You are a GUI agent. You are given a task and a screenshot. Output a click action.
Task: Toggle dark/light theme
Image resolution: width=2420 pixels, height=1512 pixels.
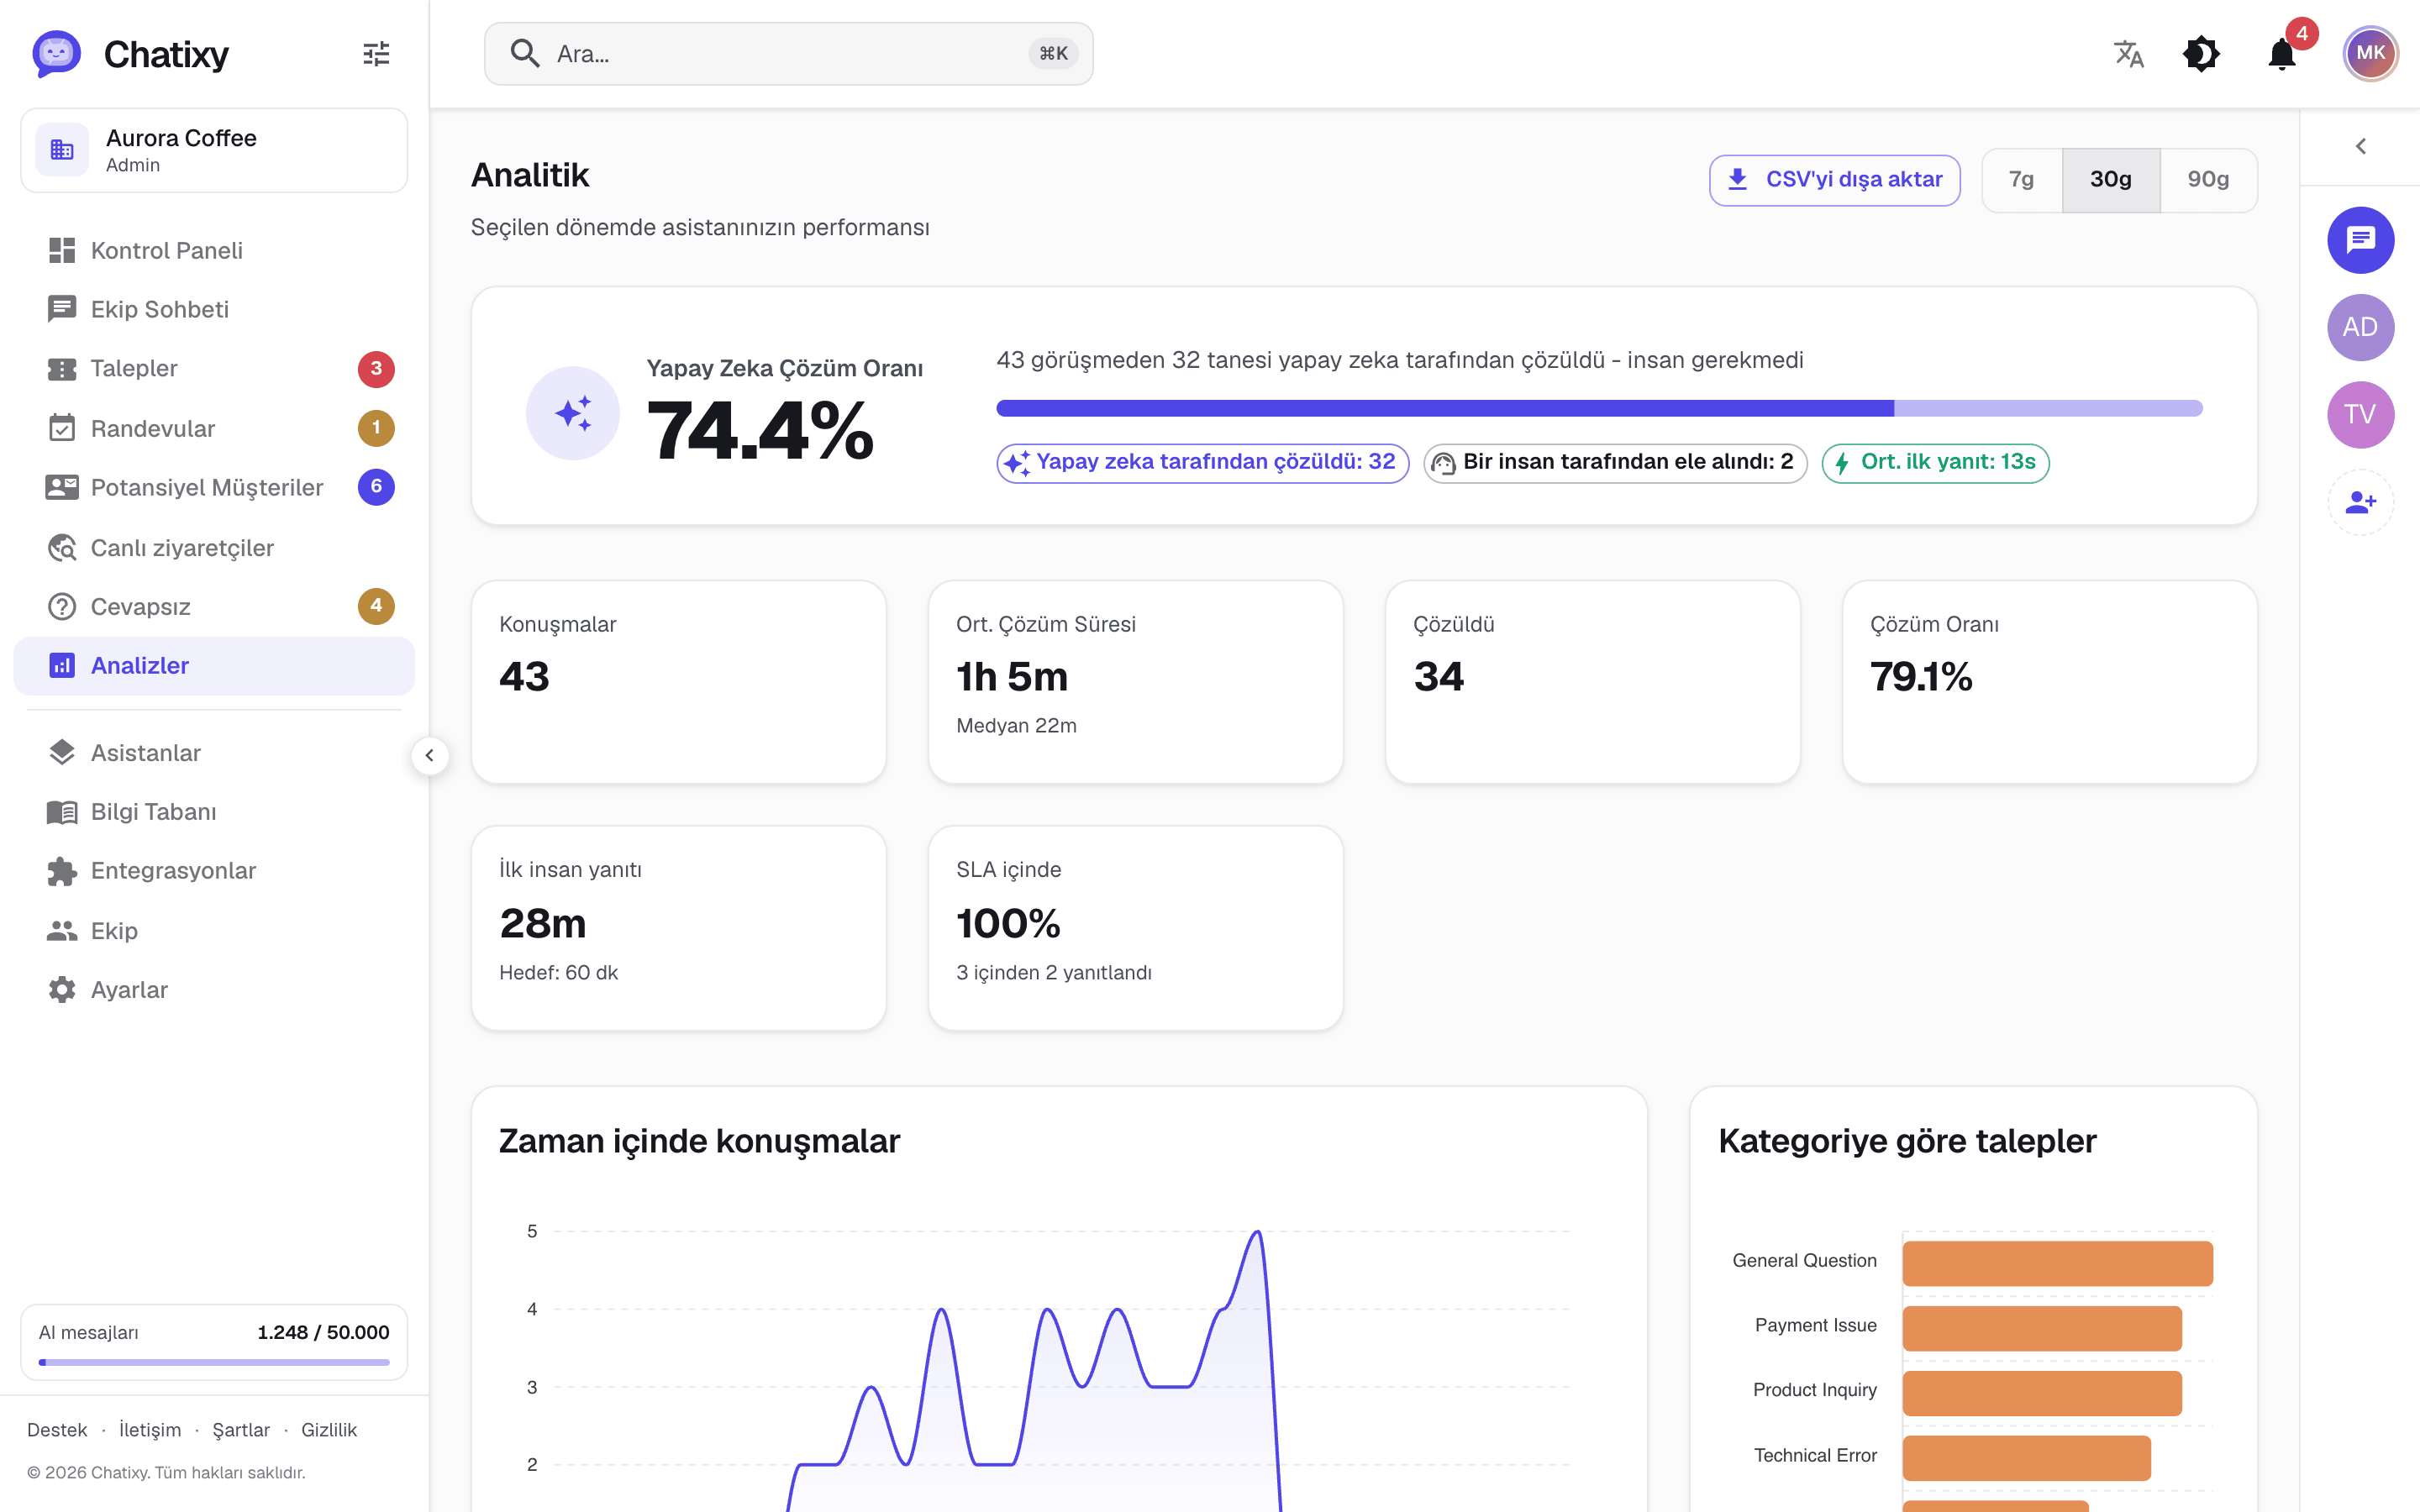tap(2201, 54)
